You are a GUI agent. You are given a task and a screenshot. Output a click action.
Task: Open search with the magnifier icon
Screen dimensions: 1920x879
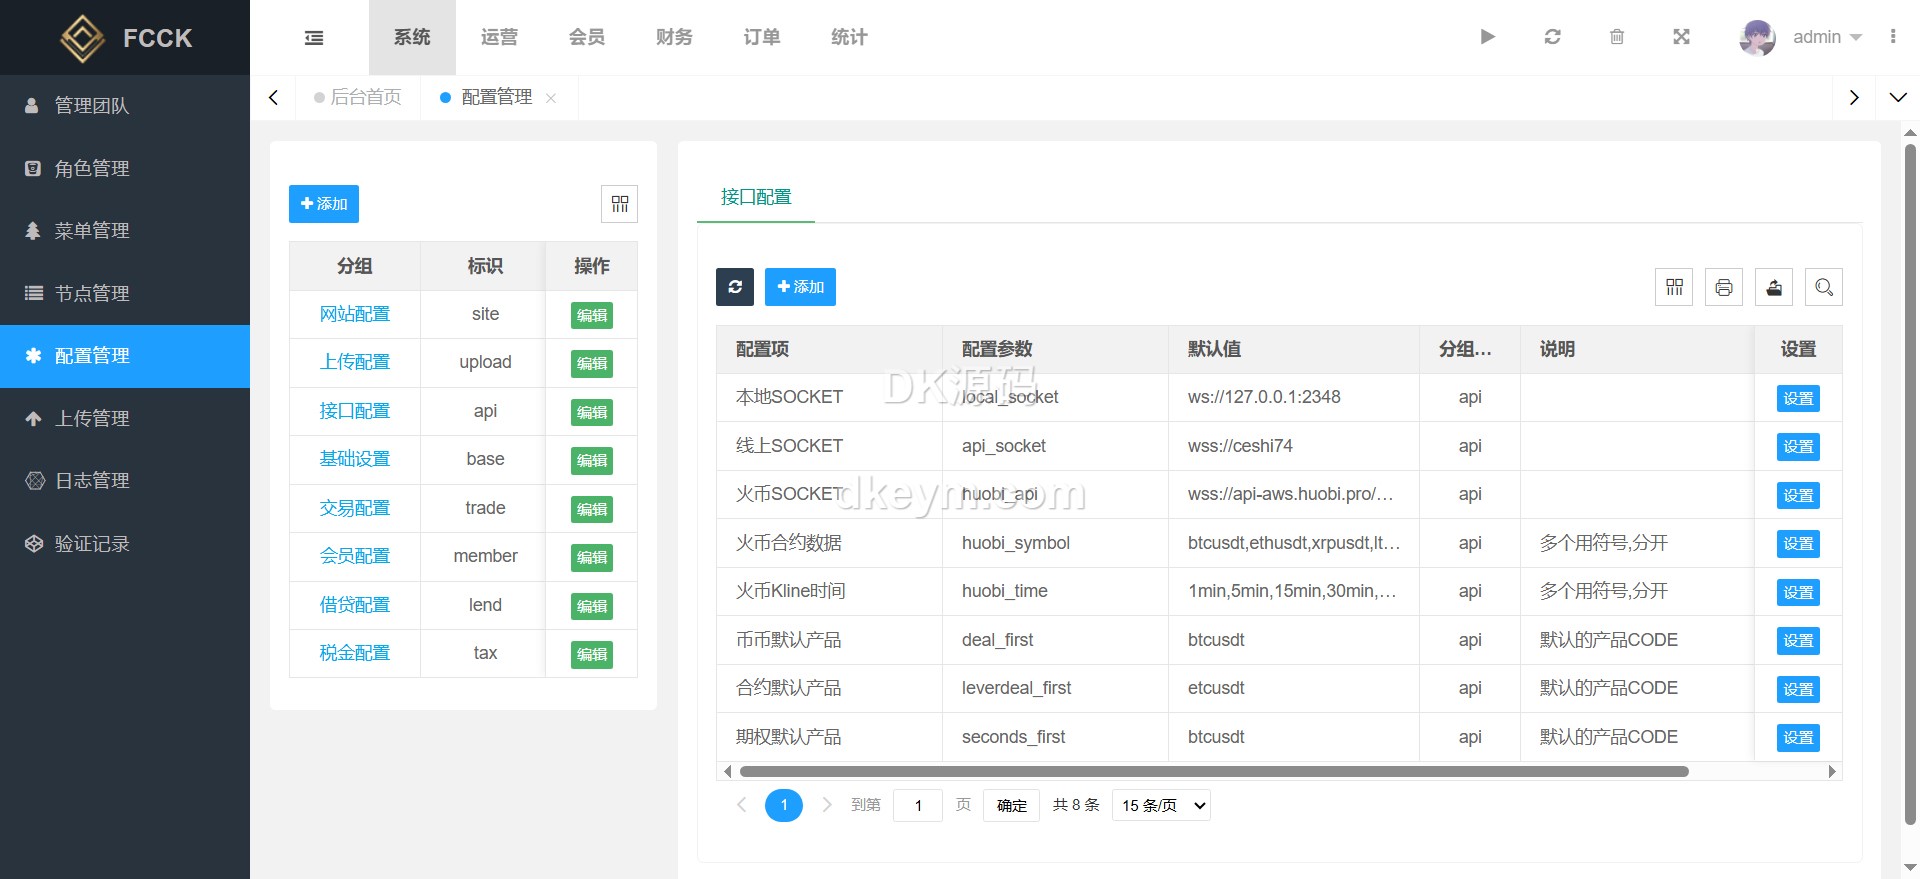click(1824, 288)
